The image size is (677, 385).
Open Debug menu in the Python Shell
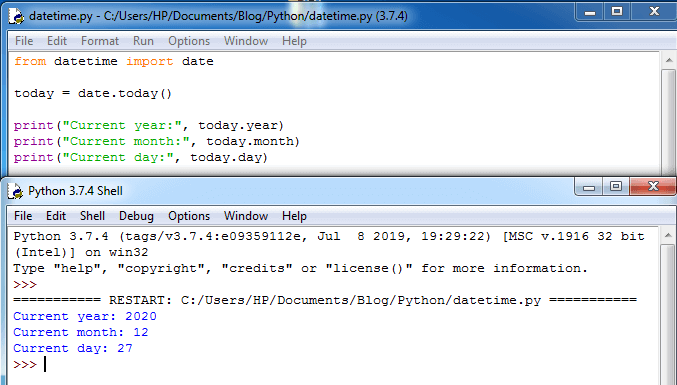click(x=136, y=216)
